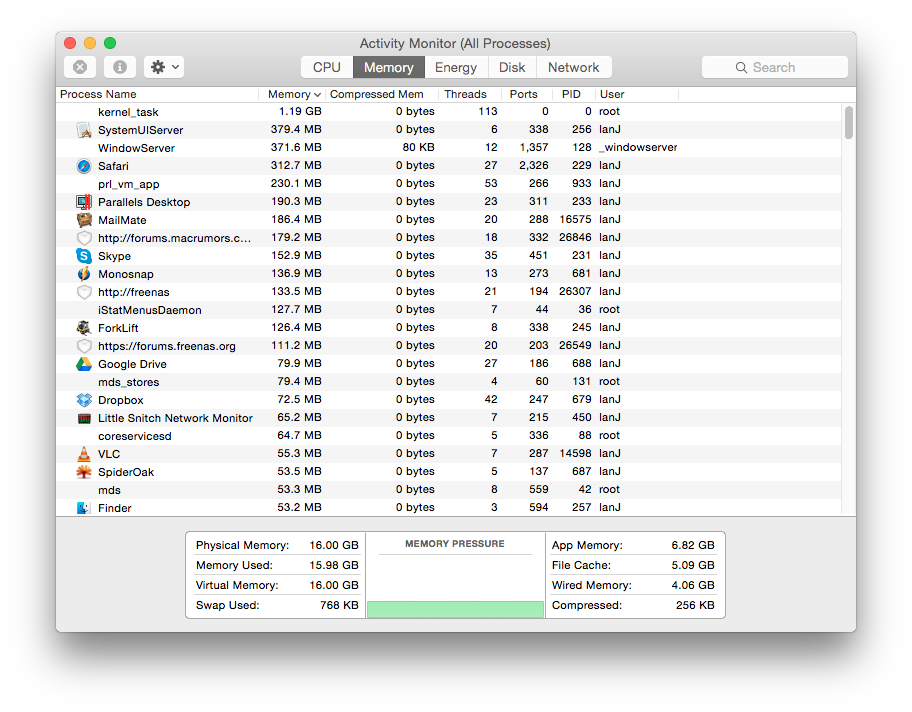Click the Wired Memory 4.06 GB value
The width and height of the screenshot is (912, 712).
pyautogui.click(x=693, y=585)
